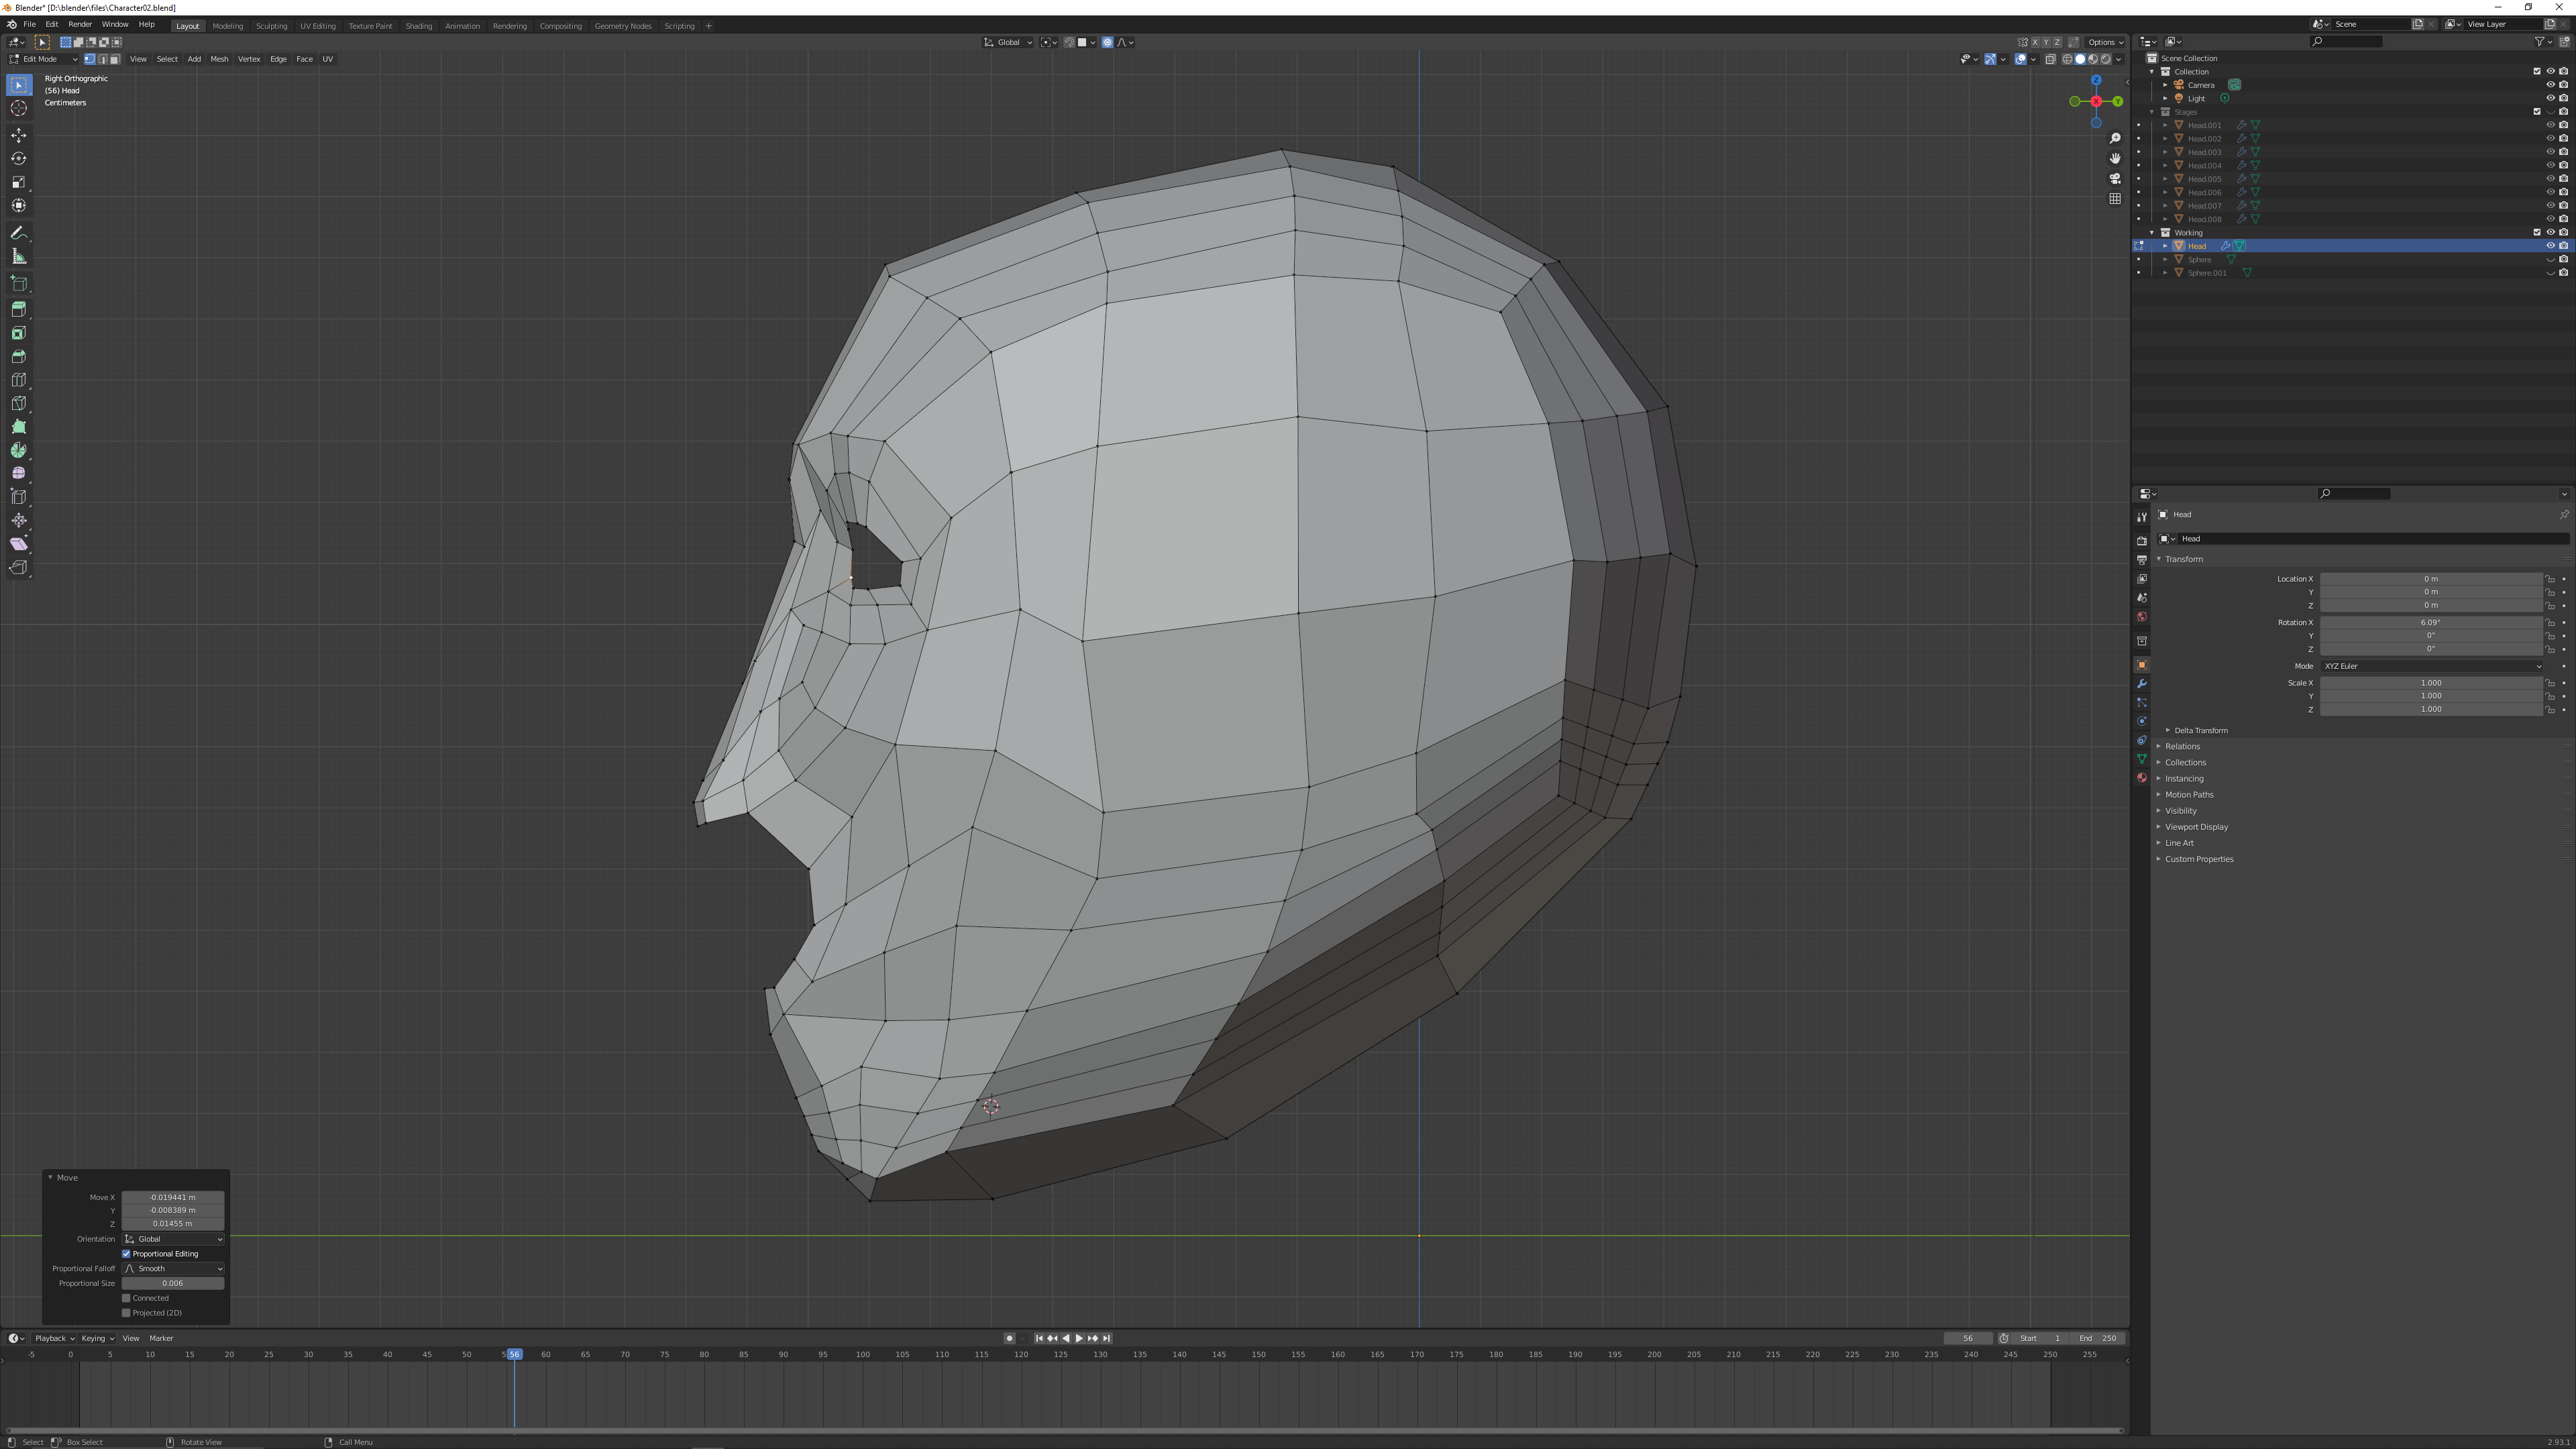Select the Cursor tool in toolbar
The height and width of the screenshot is (1449, 2576).
19,108
